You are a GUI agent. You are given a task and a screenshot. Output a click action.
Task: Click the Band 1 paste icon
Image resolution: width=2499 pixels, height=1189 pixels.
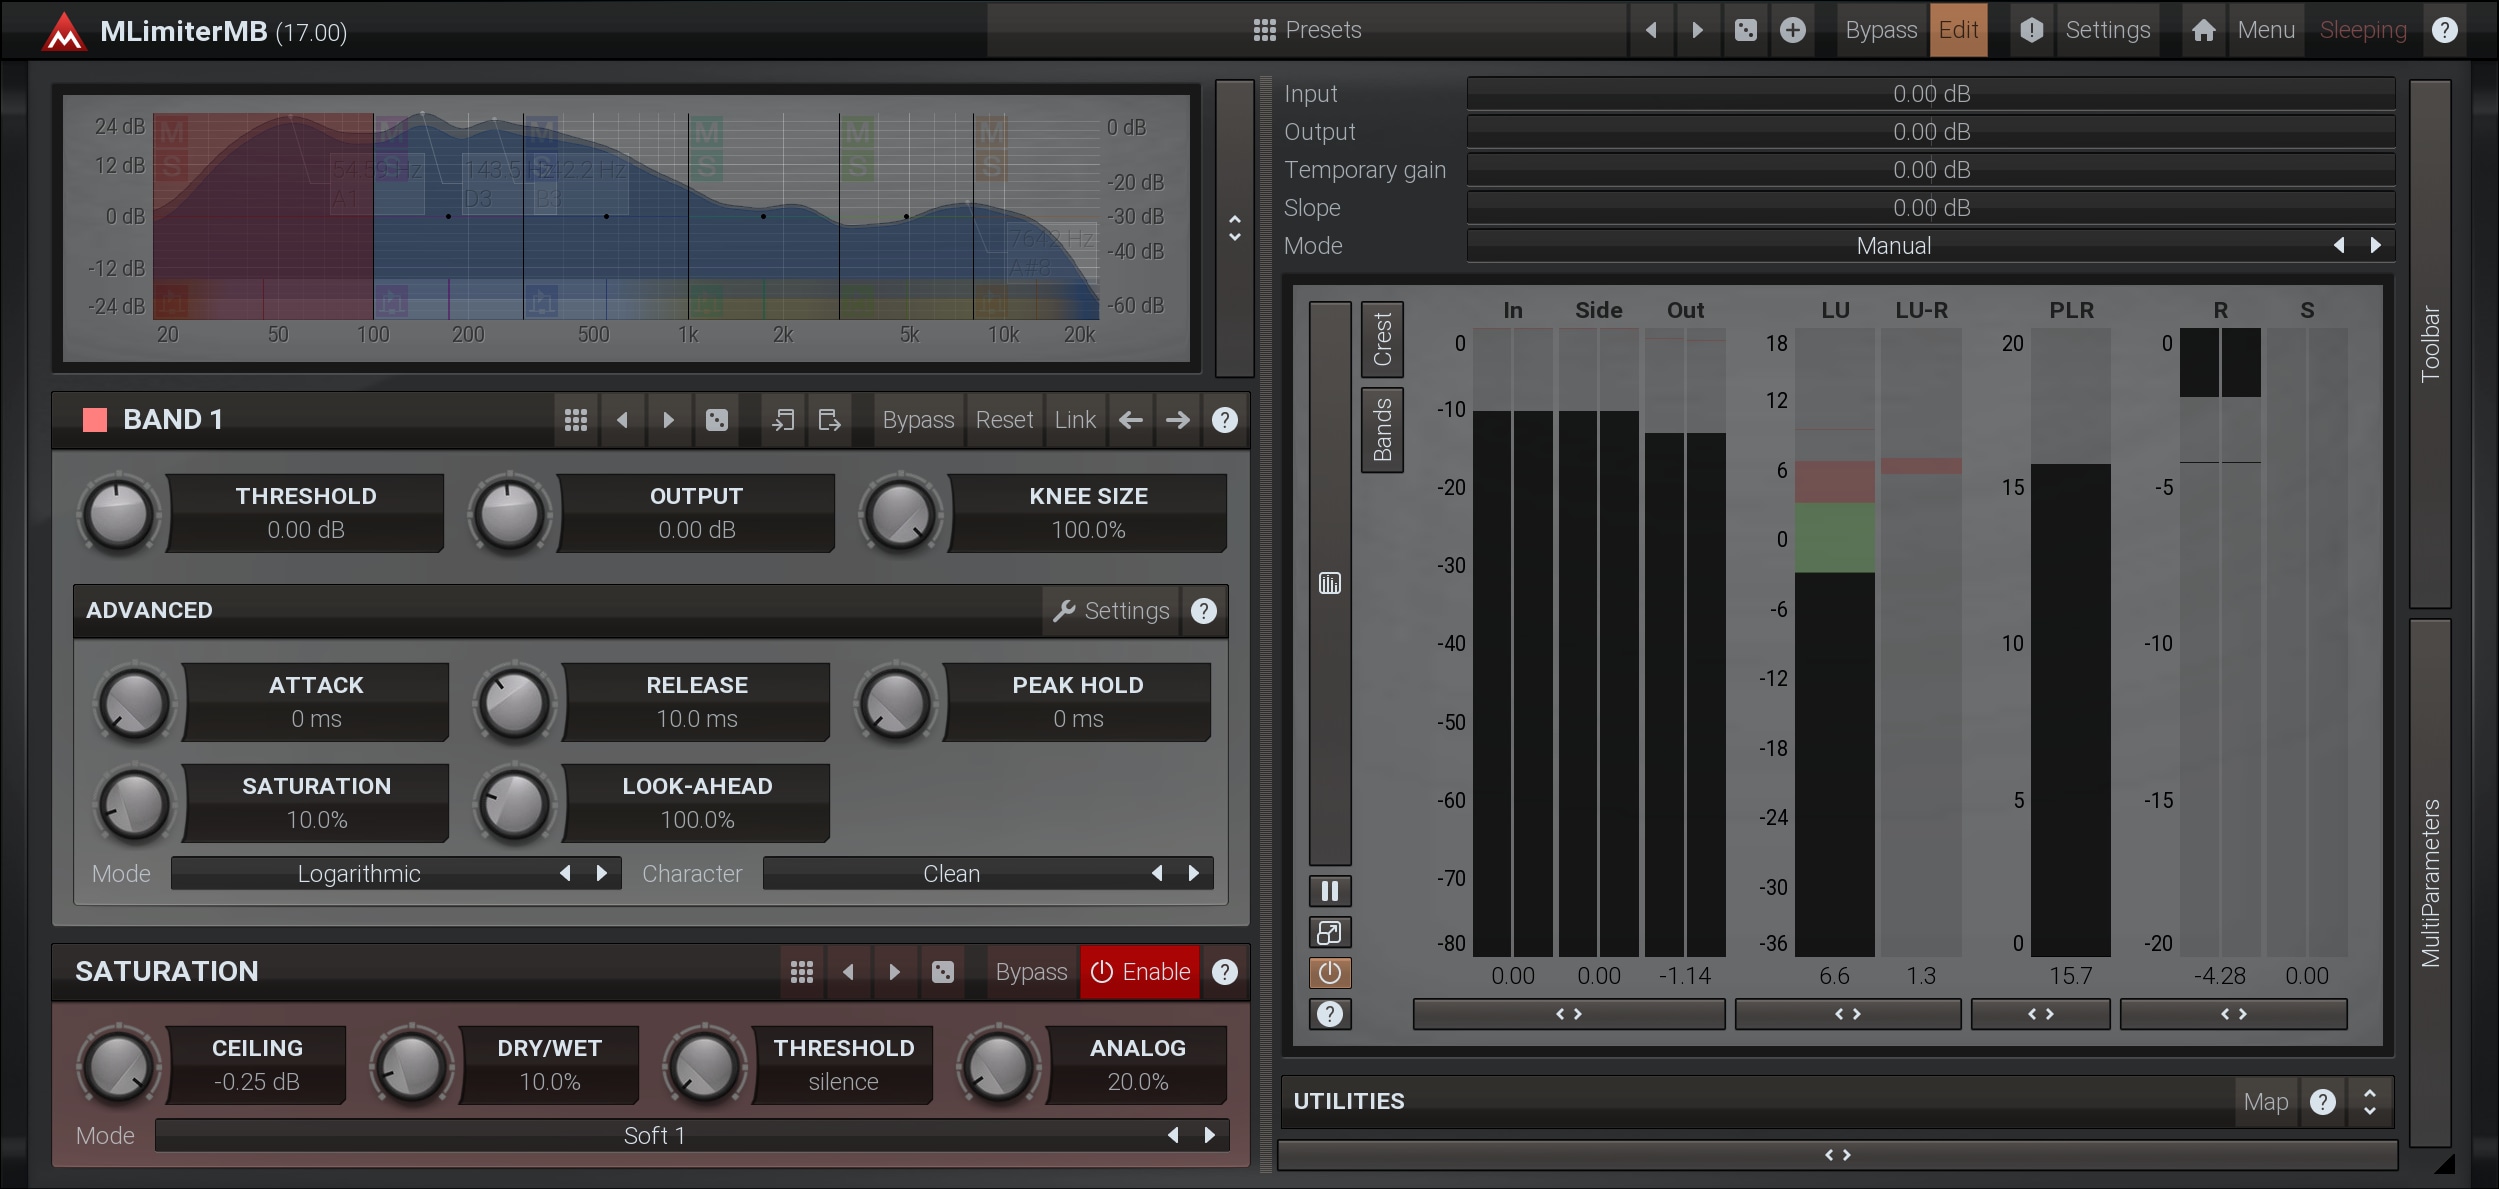tap(829, 420)
